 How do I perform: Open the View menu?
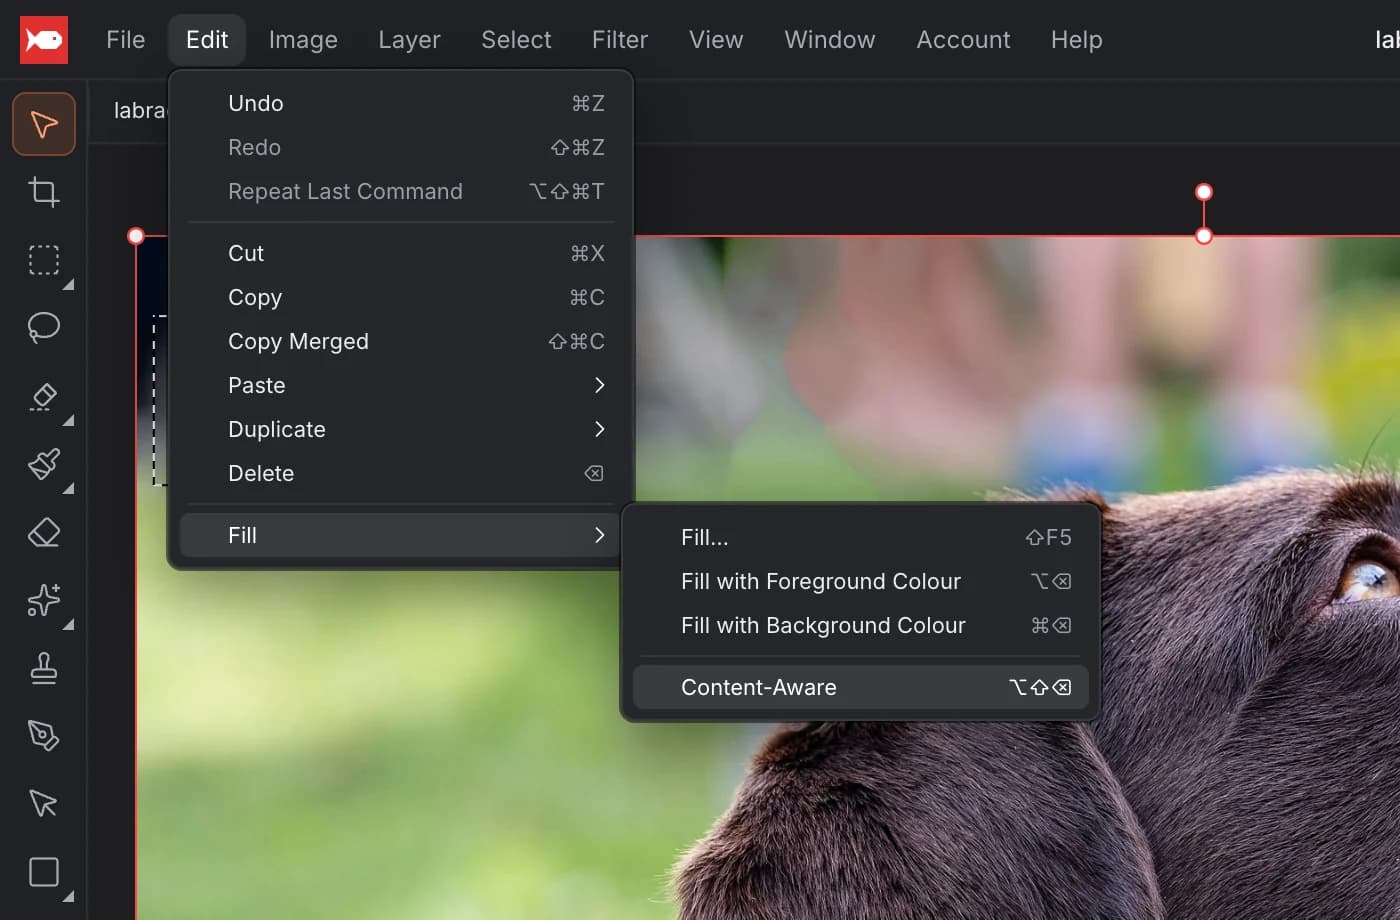(x=716, y=40)
